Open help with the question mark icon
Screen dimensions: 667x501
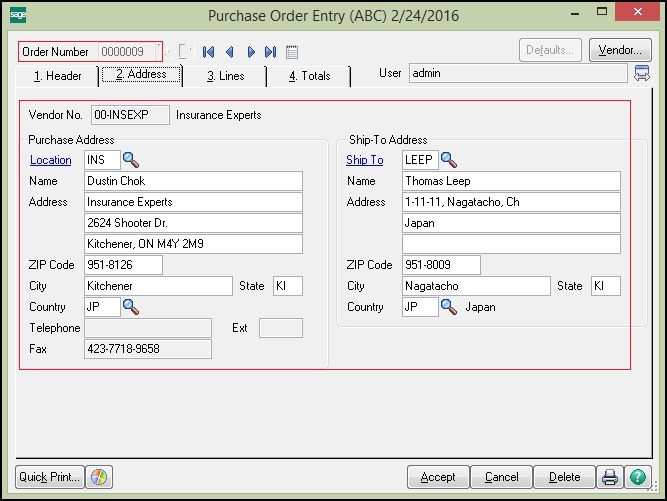(637, 477)
